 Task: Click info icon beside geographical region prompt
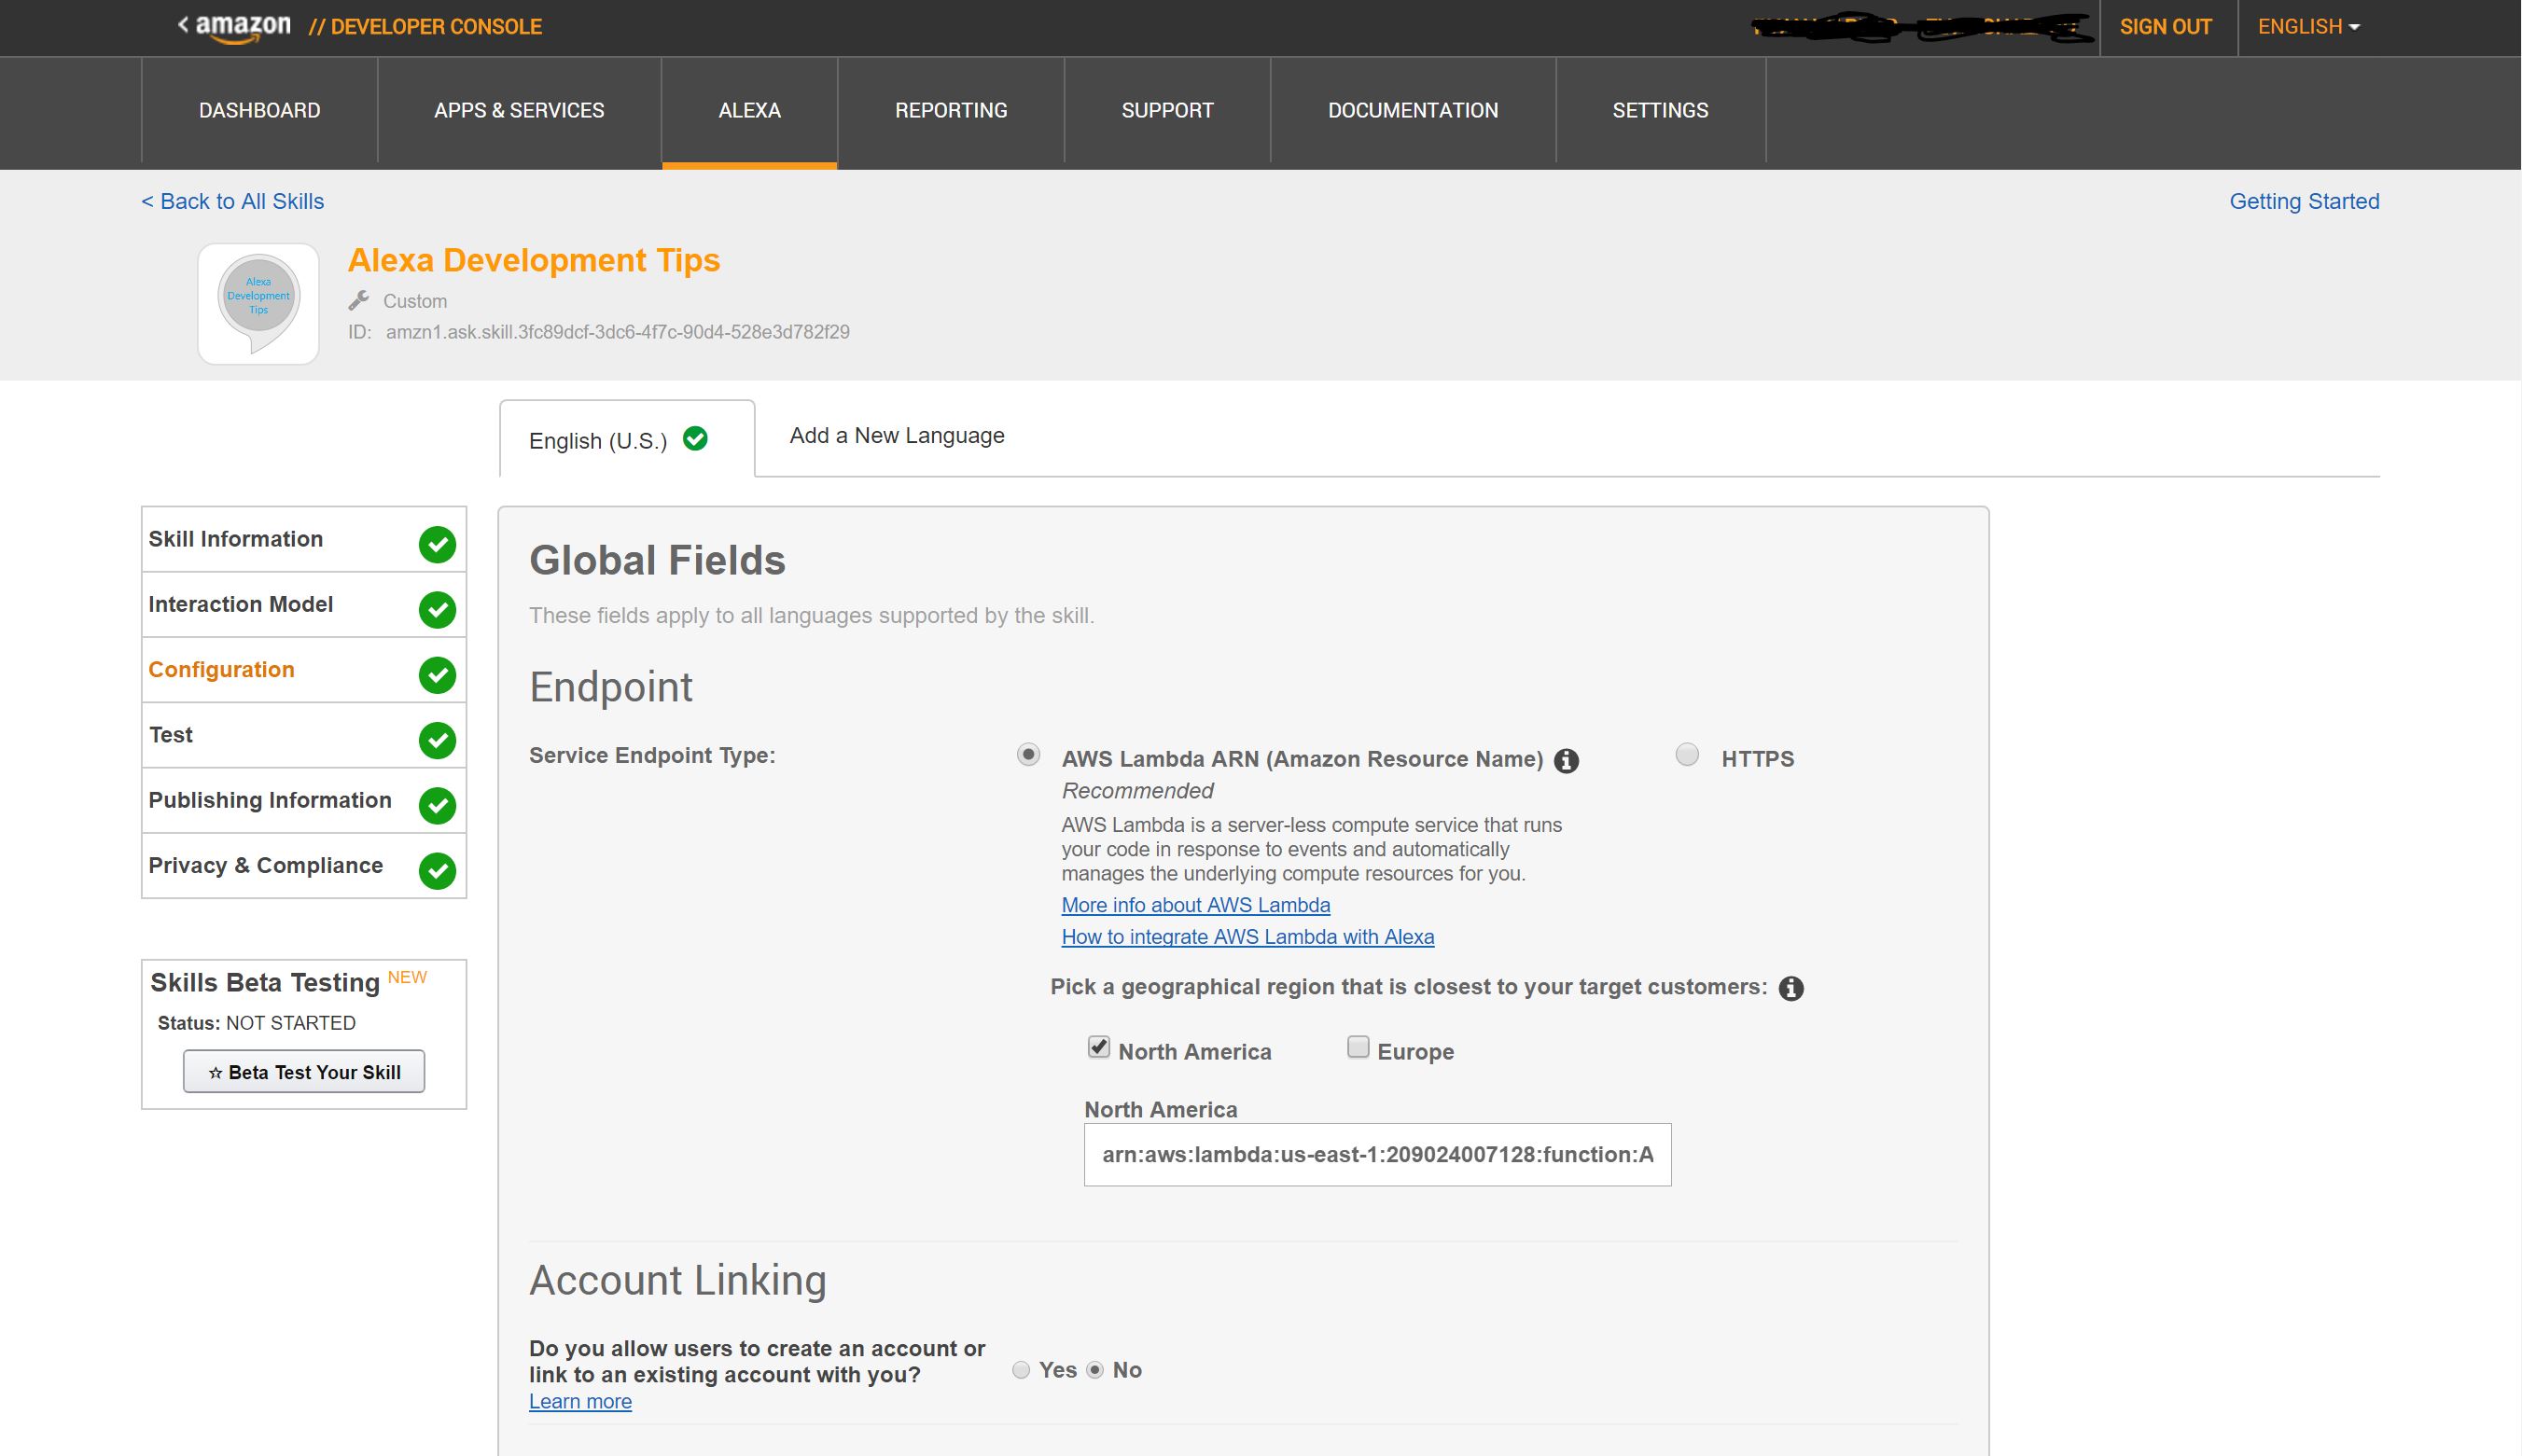coord(1791,989)
